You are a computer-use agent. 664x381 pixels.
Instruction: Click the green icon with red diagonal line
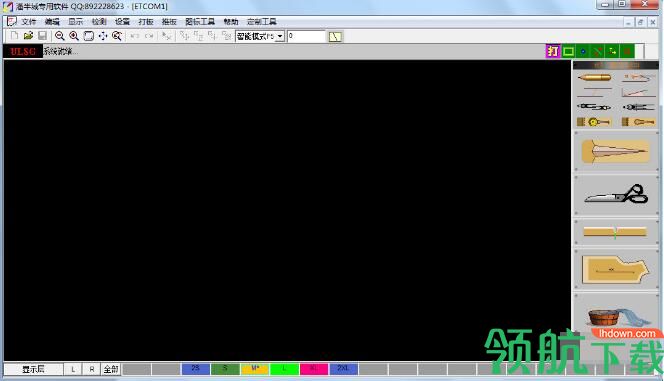pos(598,52)
